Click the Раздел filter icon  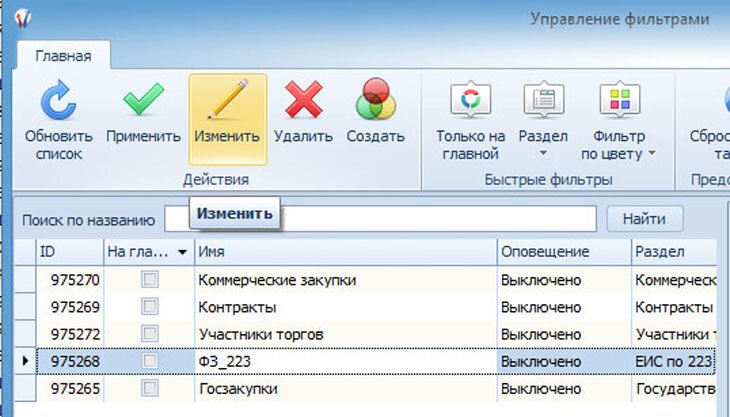click(544, 103)
